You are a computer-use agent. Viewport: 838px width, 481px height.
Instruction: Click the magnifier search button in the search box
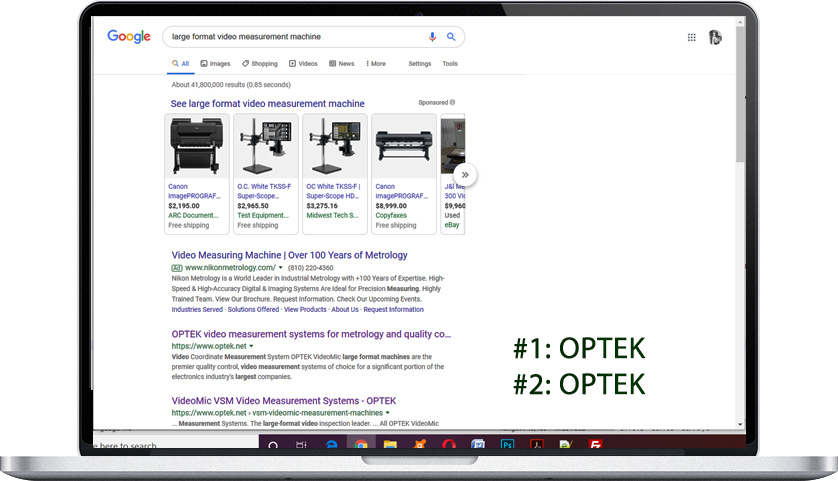(x=451, y=36)
